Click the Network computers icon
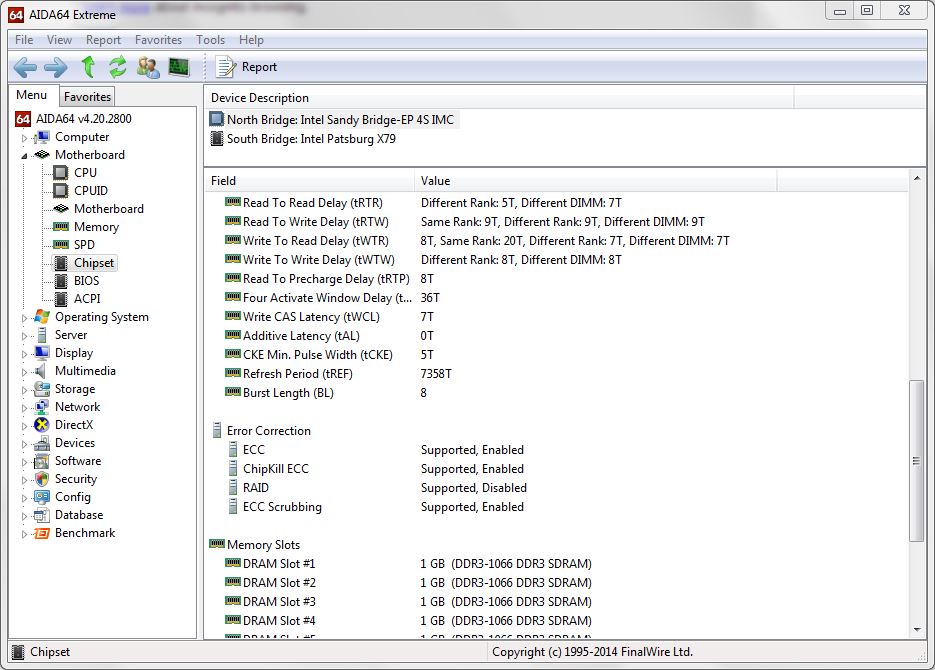Image resolution: width=935 pixels, height=670 pixels. click(42, 407)
